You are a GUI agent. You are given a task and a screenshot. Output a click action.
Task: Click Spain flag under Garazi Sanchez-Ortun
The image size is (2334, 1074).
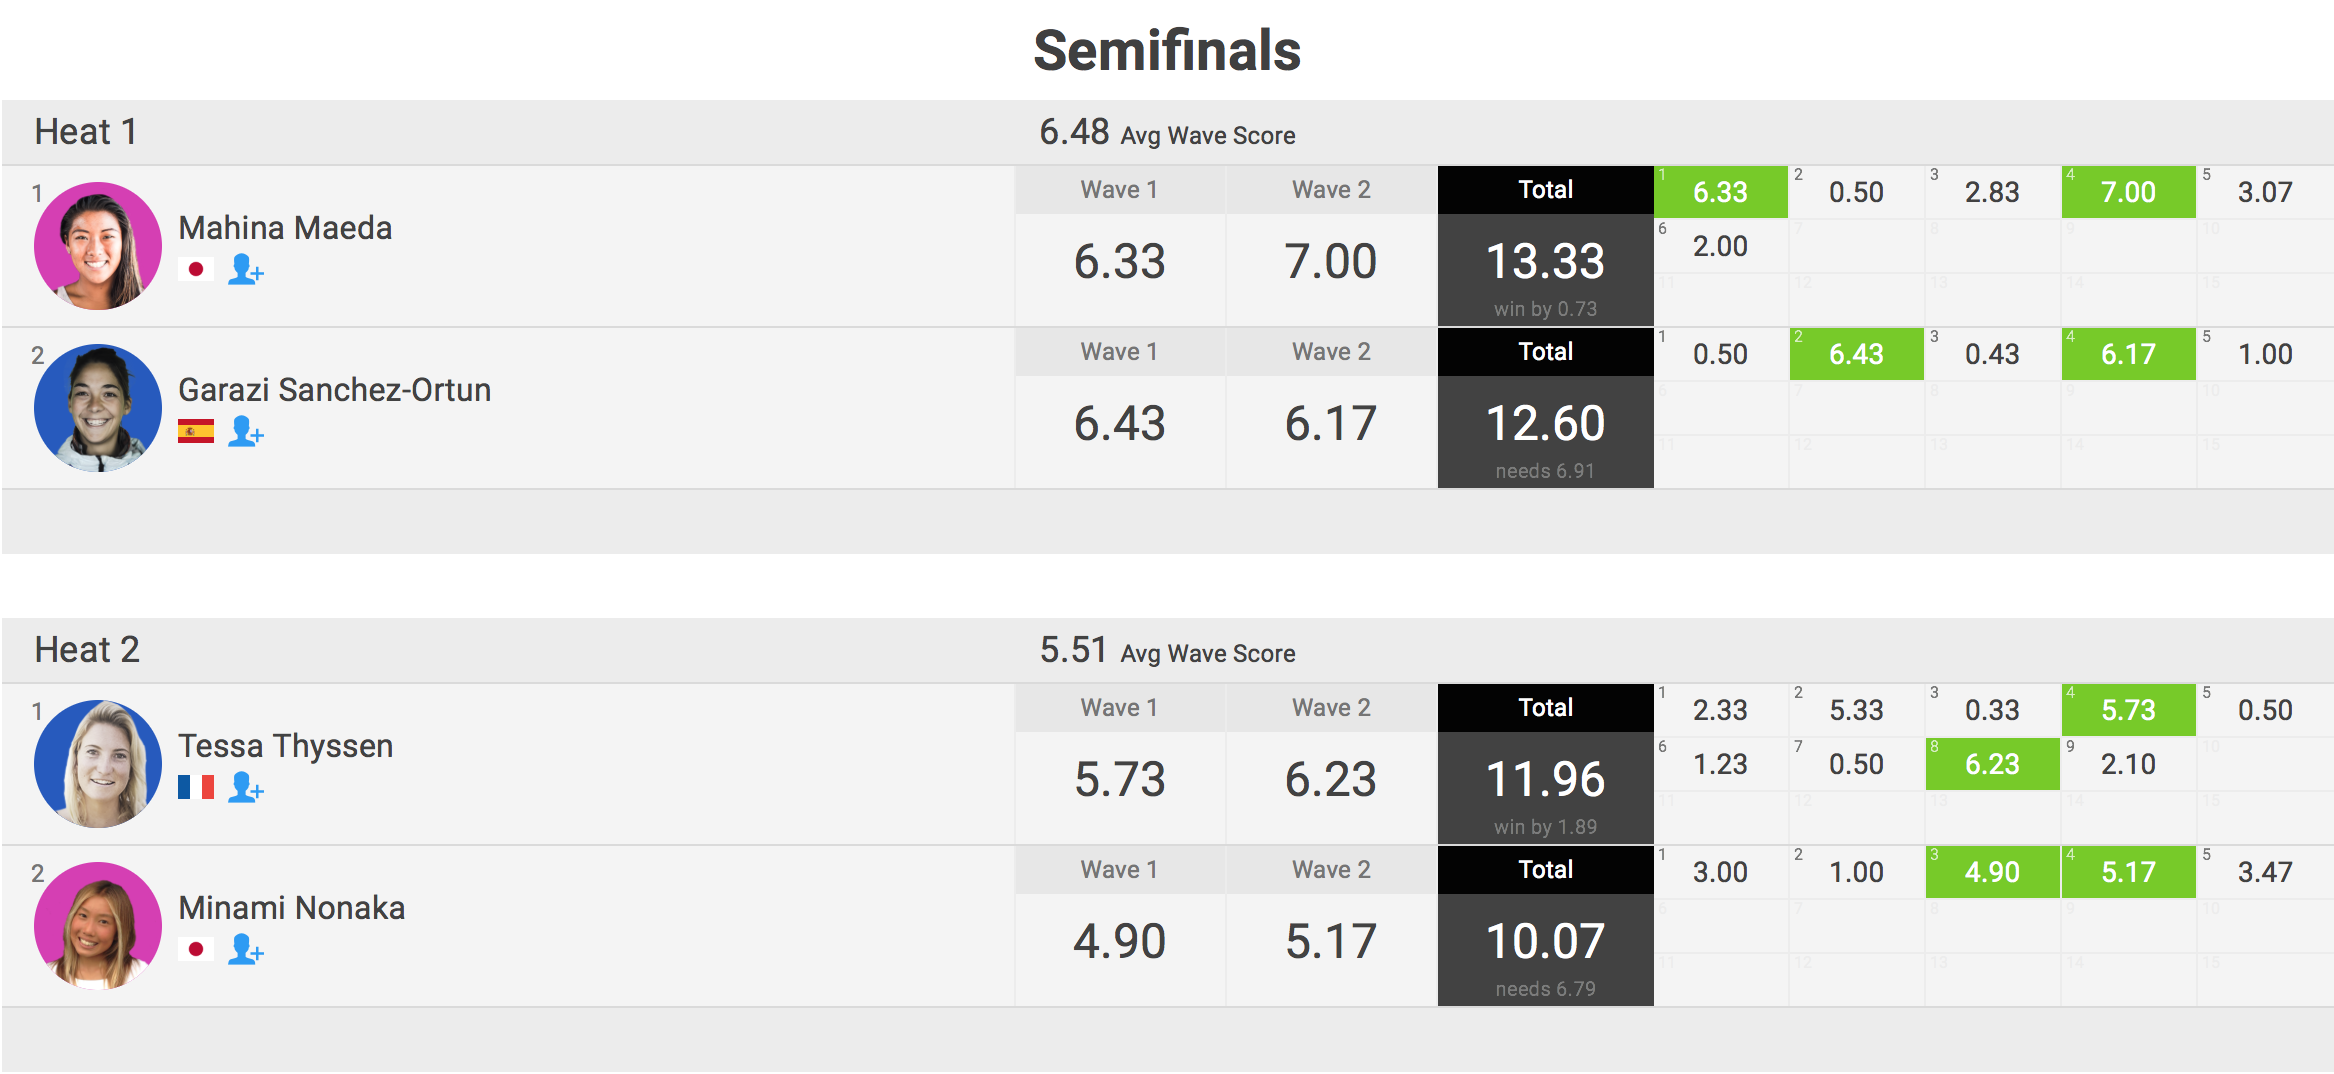click(x=196, y=432)
